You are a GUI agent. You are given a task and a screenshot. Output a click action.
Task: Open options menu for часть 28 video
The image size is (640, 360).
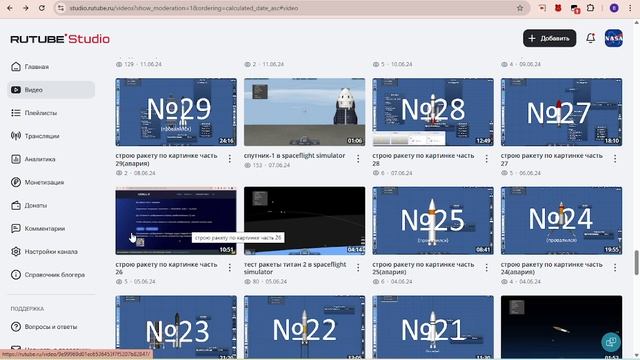(487, 159)
